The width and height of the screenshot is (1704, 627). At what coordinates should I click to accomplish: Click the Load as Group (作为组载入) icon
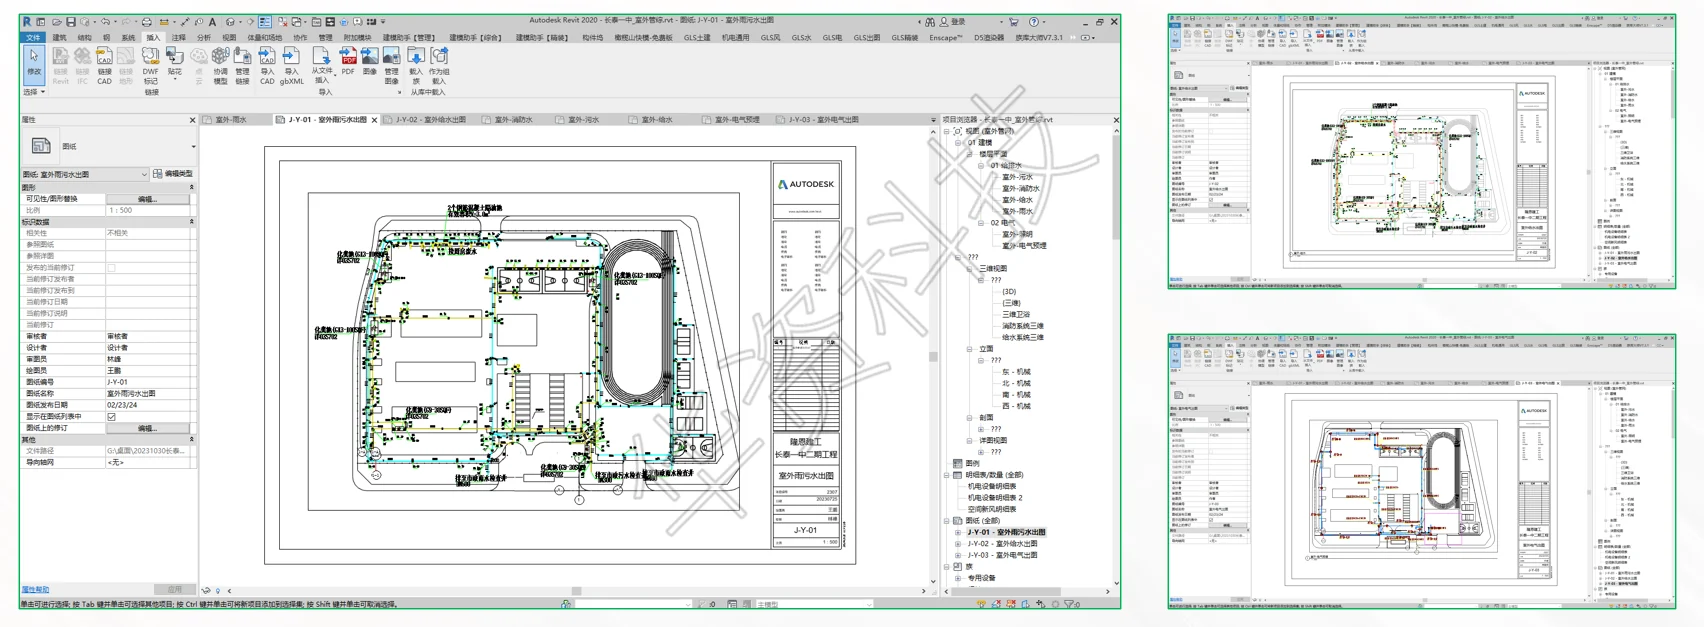point(439,65)
